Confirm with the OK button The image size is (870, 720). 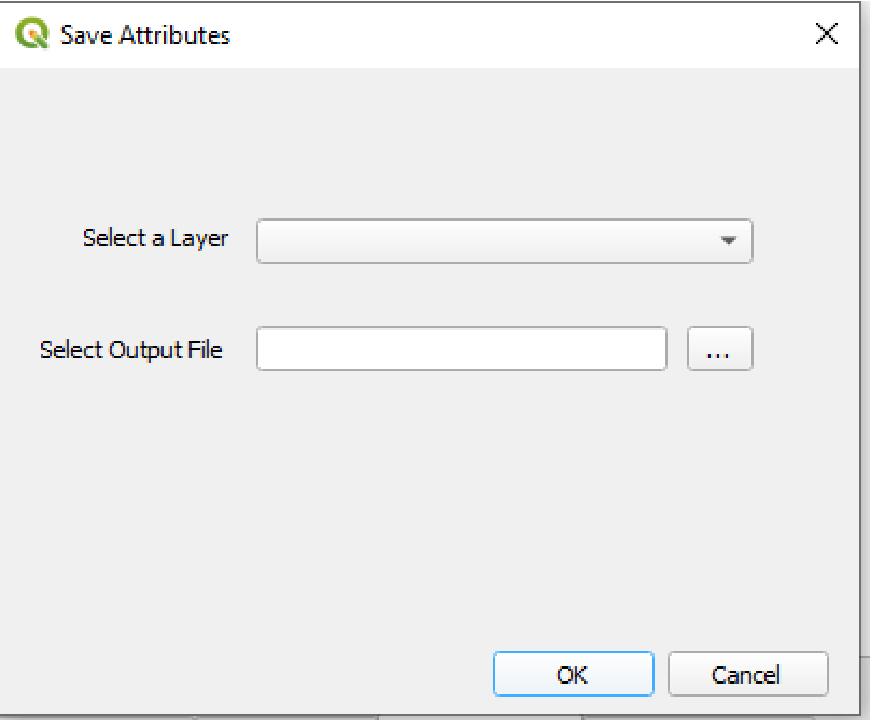pyautogui.click(x=573, y=674)
